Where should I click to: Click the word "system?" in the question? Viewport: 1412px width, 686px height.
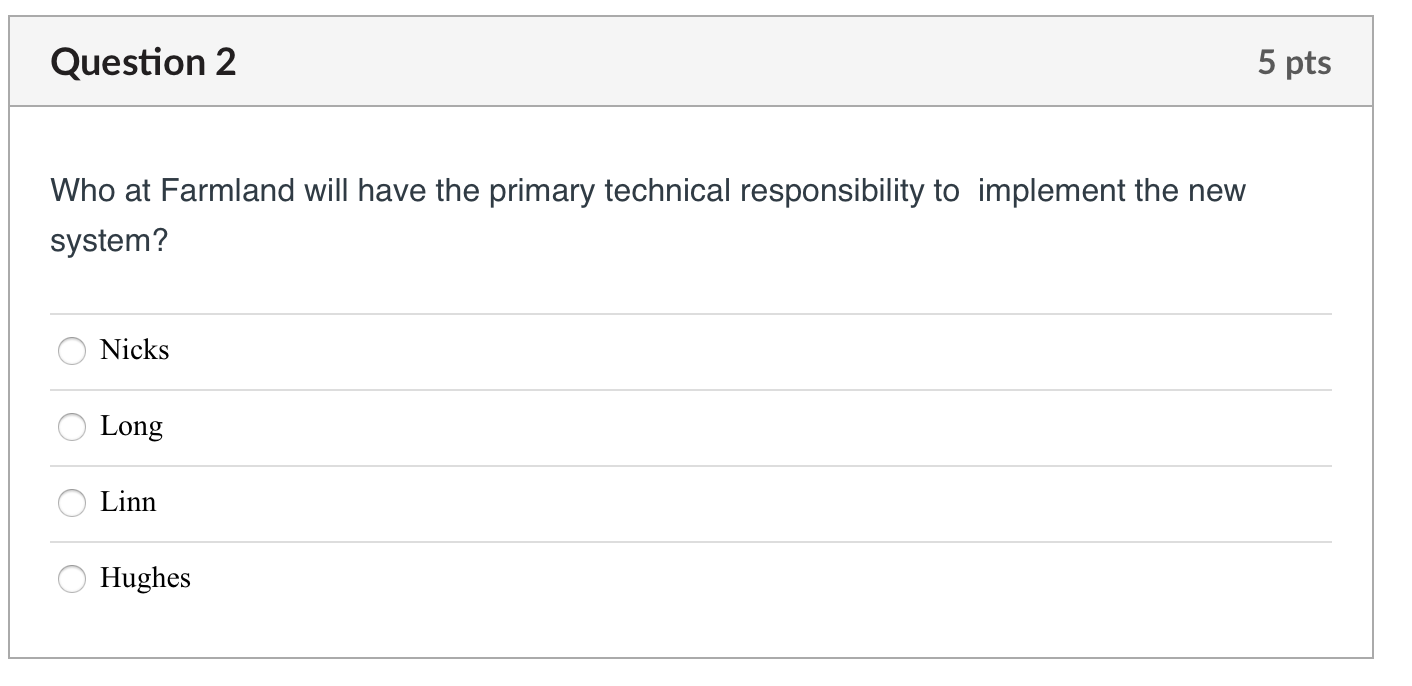point(109,241)
